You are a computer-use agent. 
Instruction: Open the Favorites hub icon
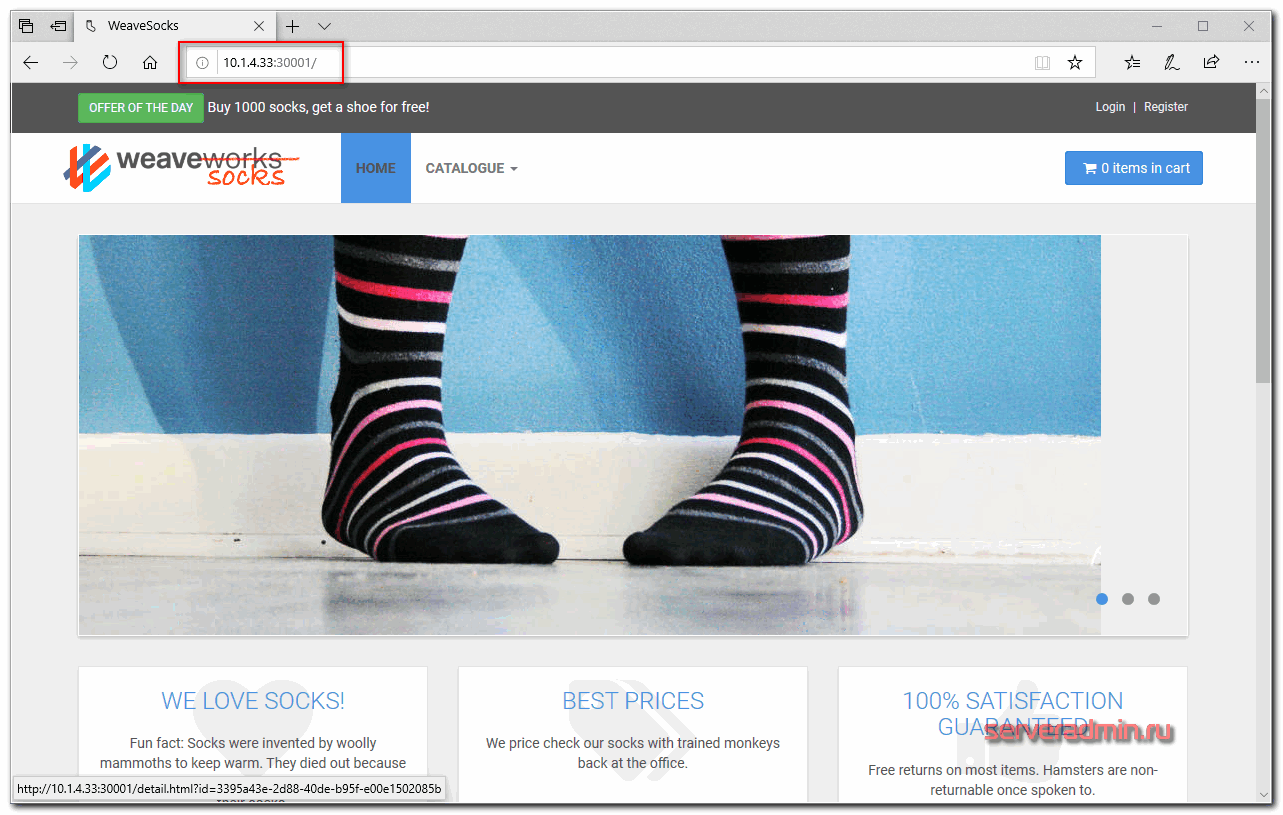[1132, 62]
